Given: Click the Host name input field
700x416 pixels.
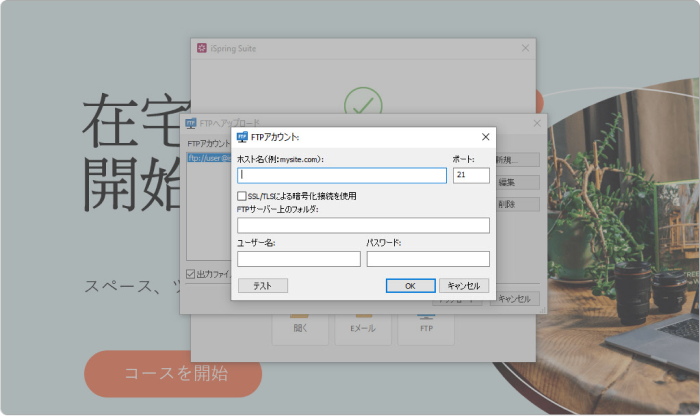Looking at the screenshot, I should coord(342,175).
